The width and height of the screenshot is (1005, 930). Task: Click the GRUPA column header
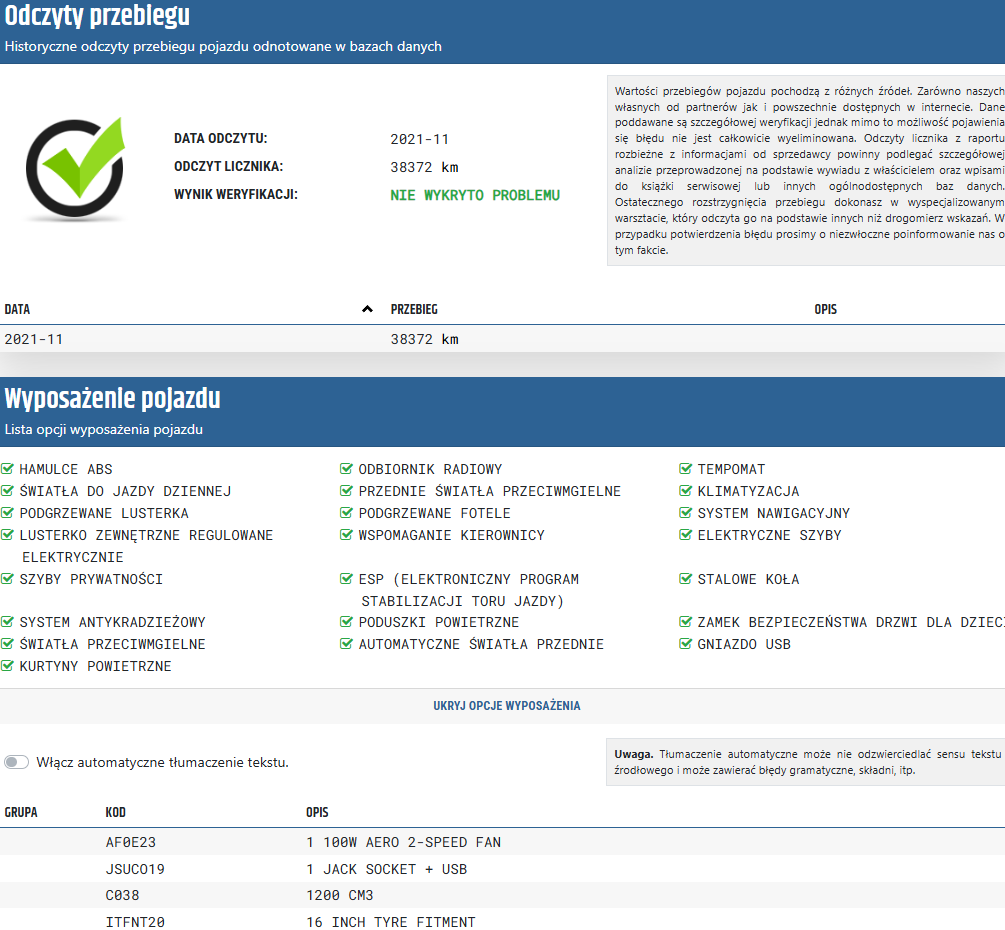21,812
